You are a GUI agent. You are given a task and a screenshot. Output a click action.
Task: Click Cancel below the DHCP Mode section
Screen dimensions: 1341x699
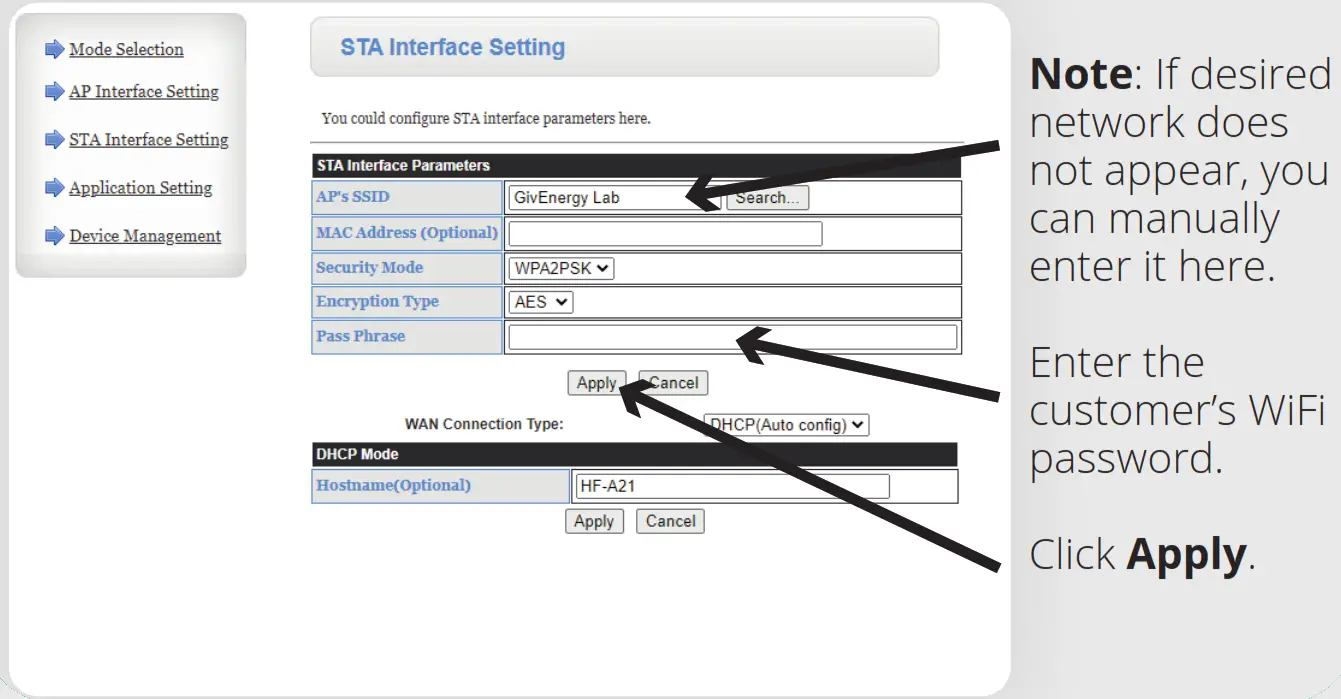[x=670, y=521]
